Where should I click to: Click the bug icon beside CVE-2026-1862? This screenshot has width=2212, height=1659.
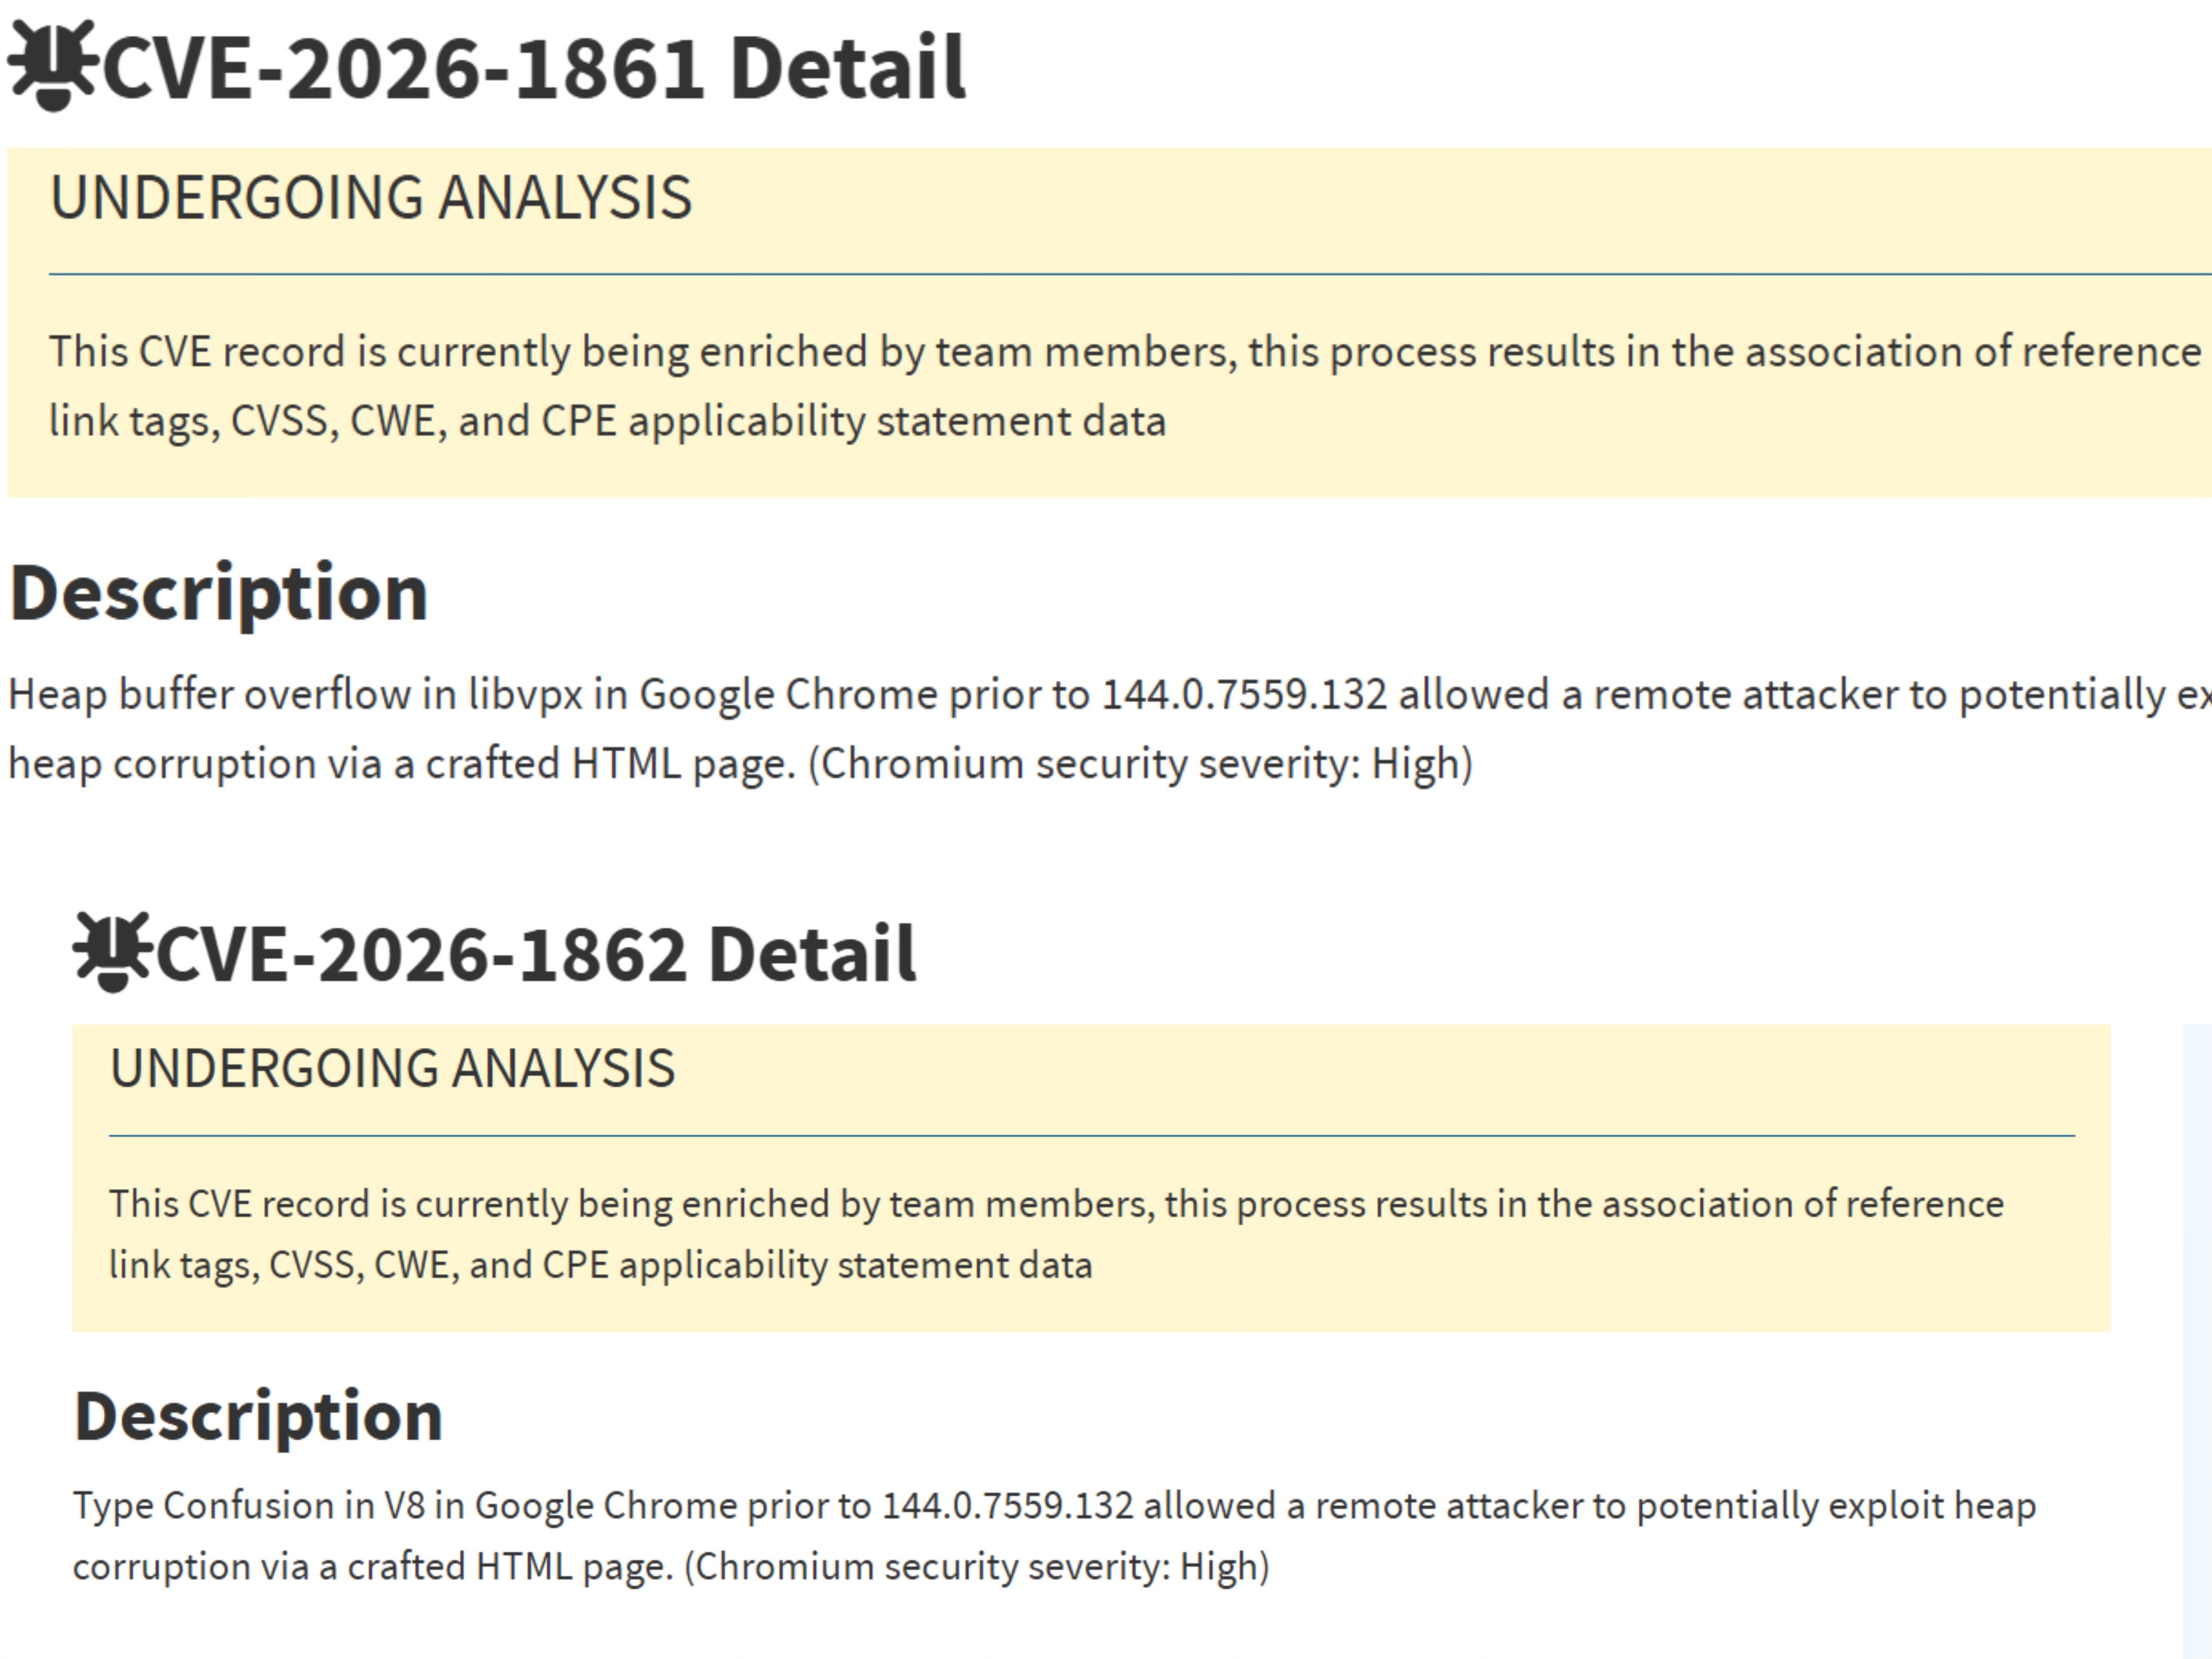(x=111, y=952)
